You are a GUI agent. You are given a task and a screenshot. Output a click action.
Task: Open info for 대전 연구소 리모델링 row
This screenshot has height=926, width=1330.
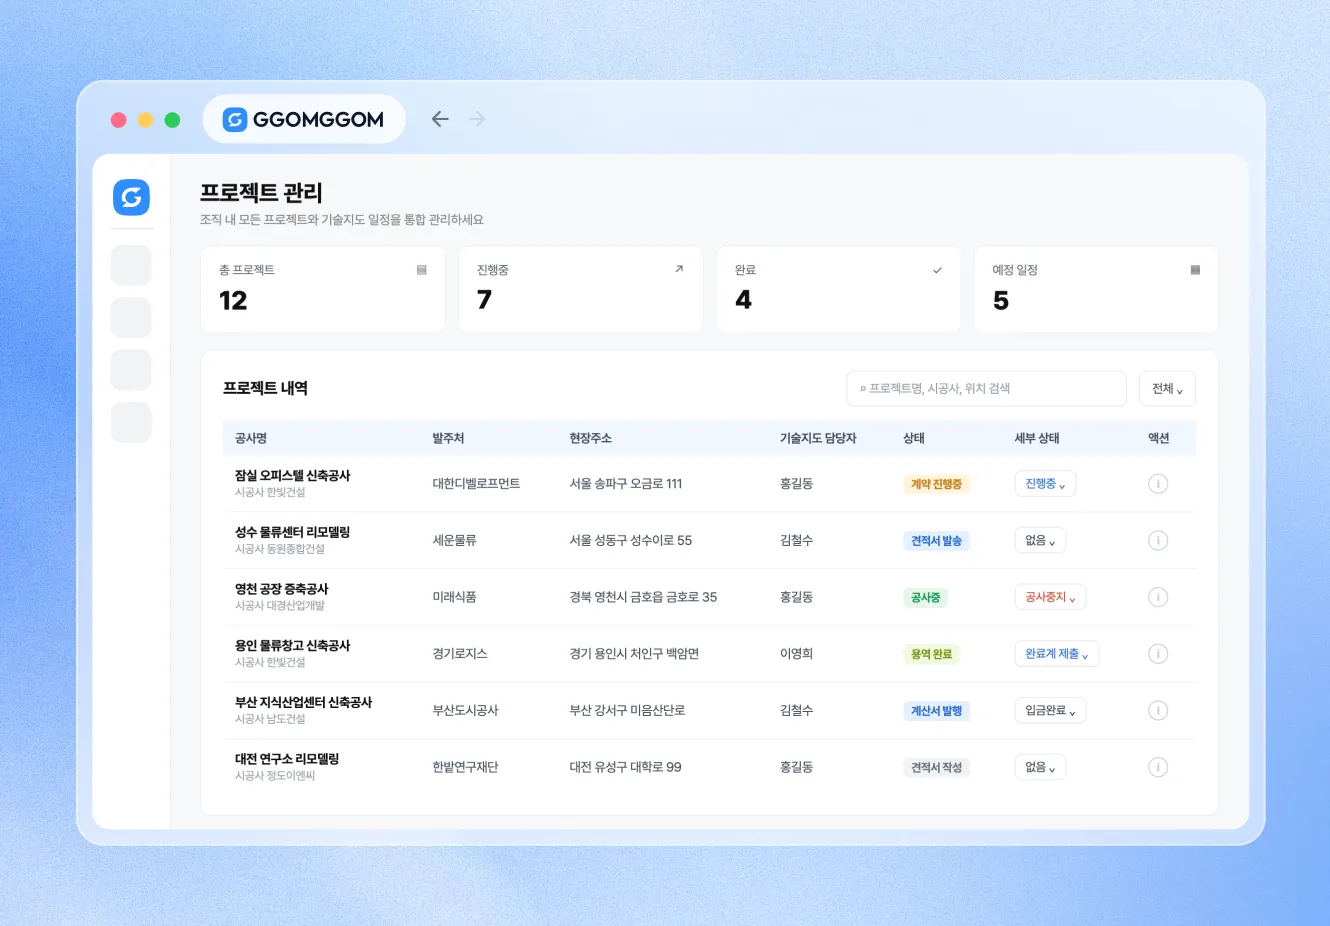1158,768
